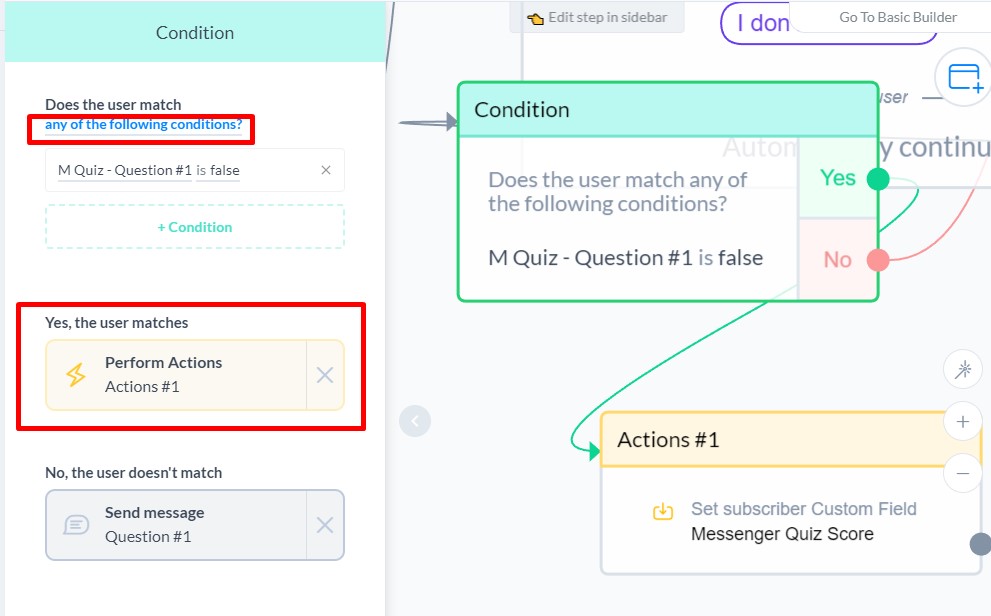
Task: Zoom out using the minus icon
Action: pos(962,473)
